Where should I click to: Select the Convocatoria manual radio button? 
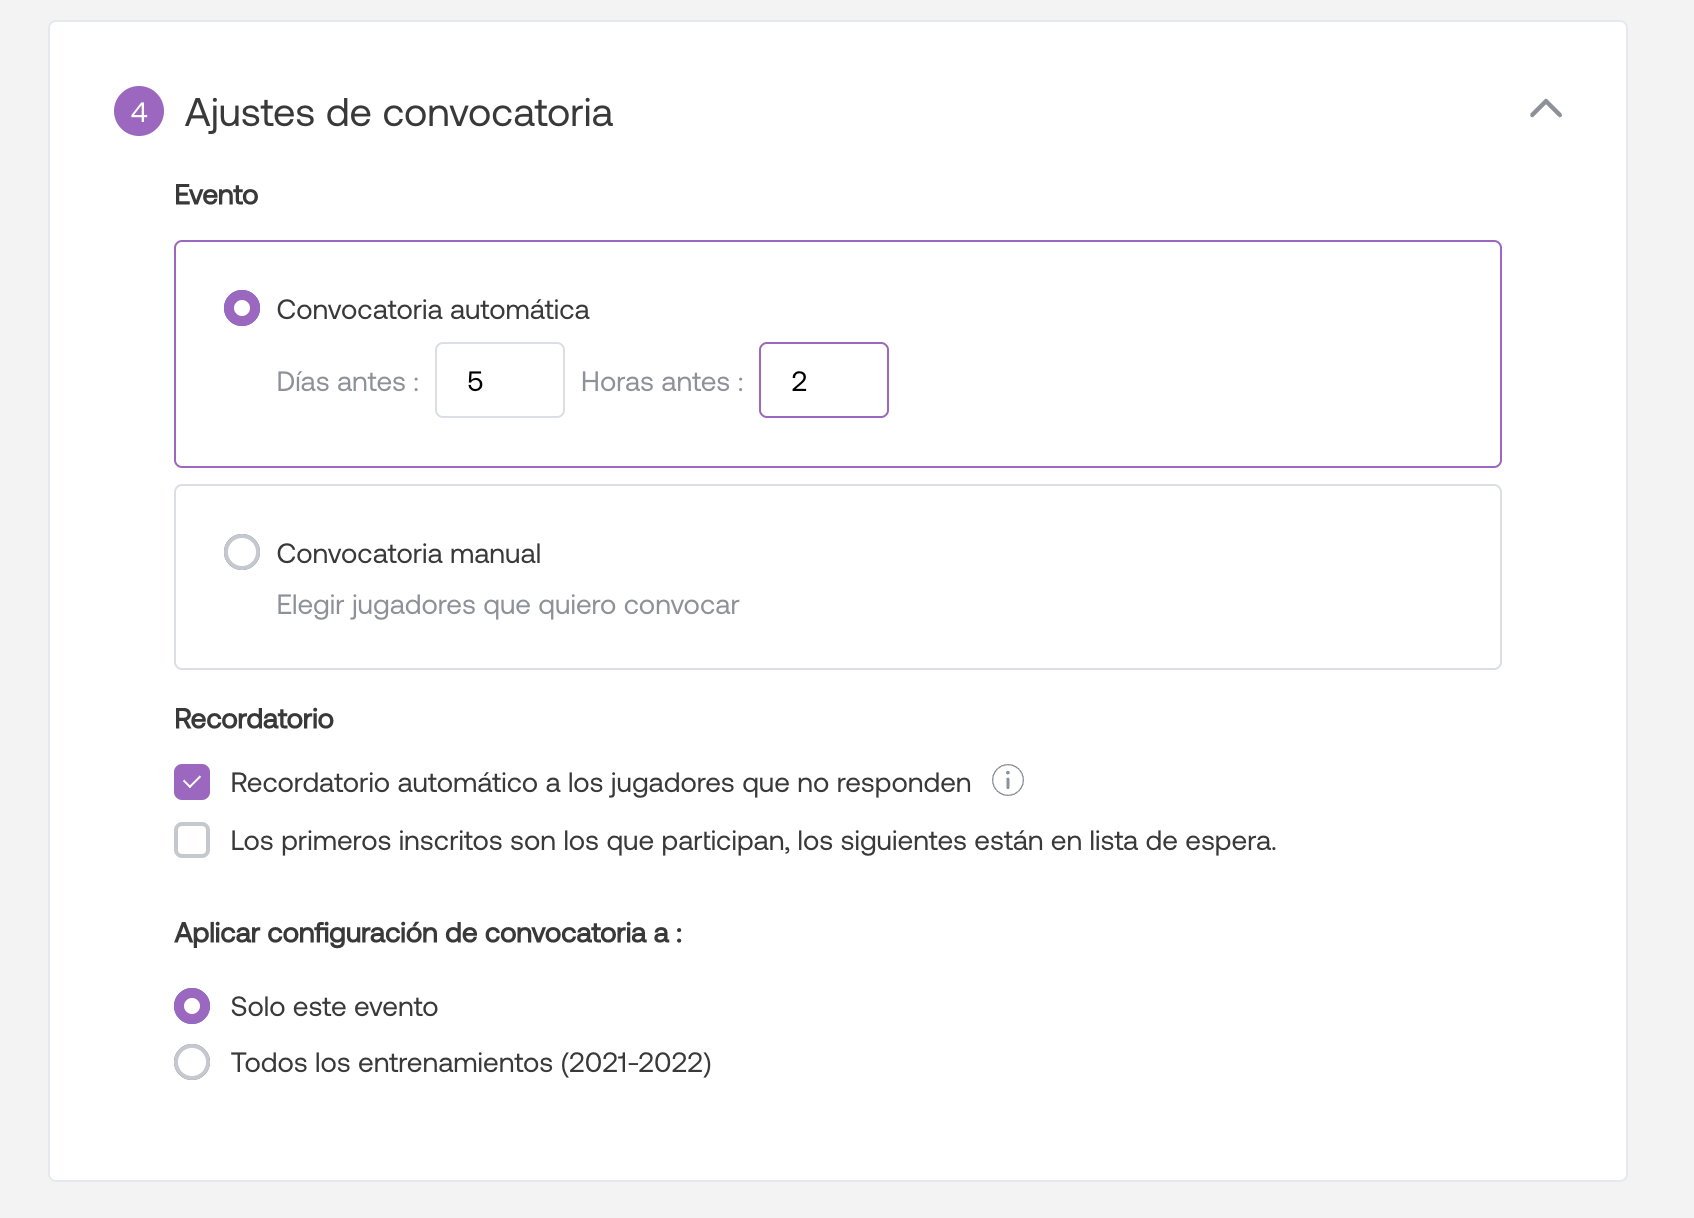pyautogui.click(x=242, y=552)
